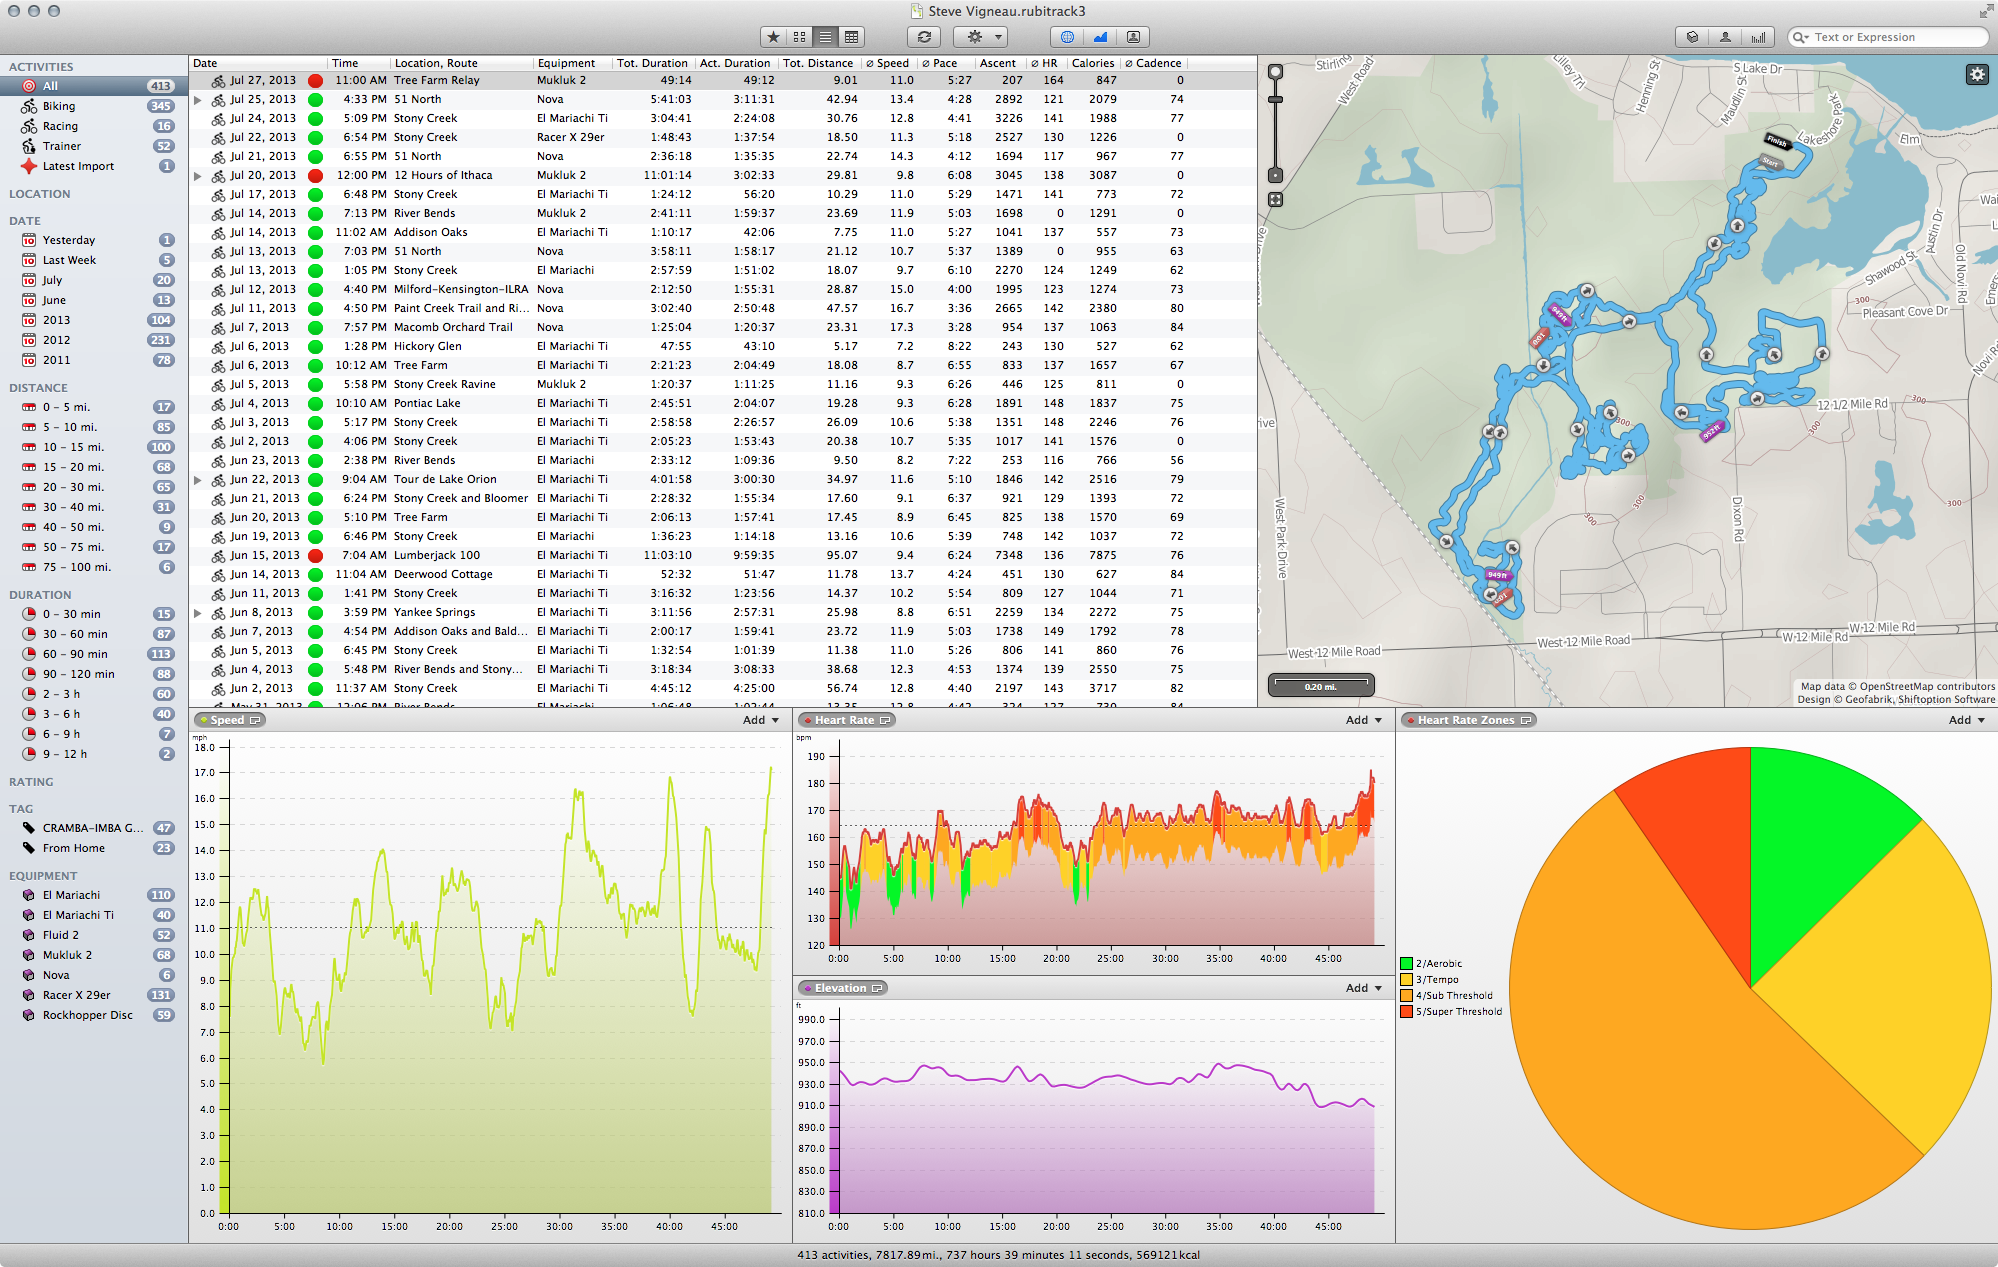Filter activities by July
The image size is (1998, 1267).
[94, 280]
